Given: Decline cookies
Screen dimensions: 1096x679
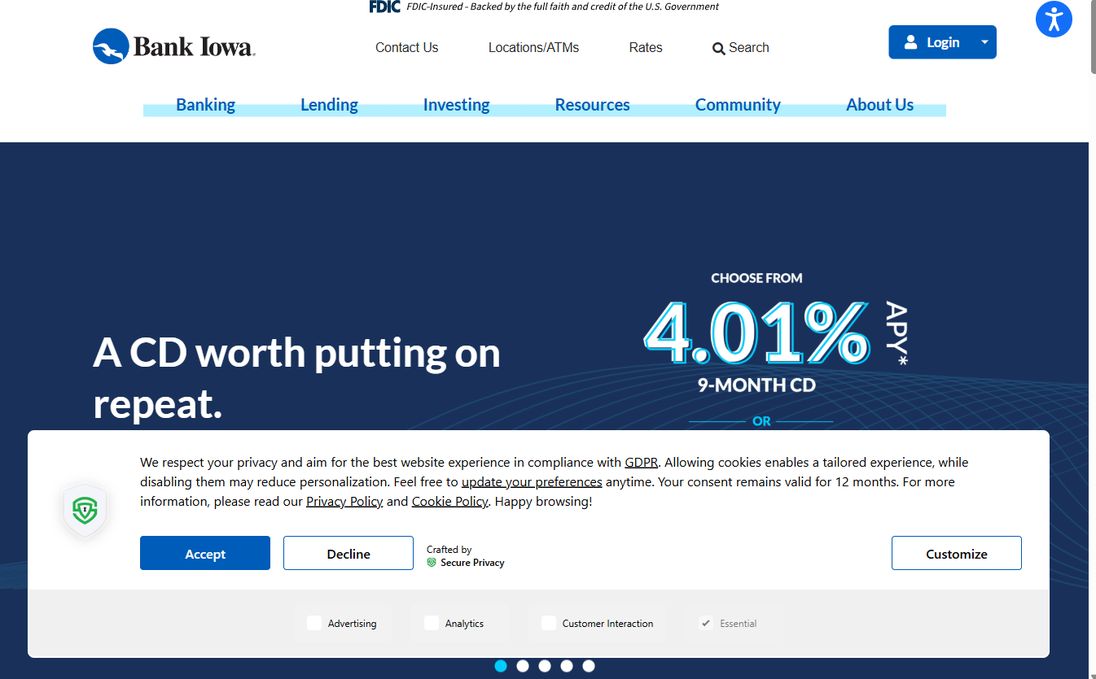Looking at the screenshot, I should 348,553.
